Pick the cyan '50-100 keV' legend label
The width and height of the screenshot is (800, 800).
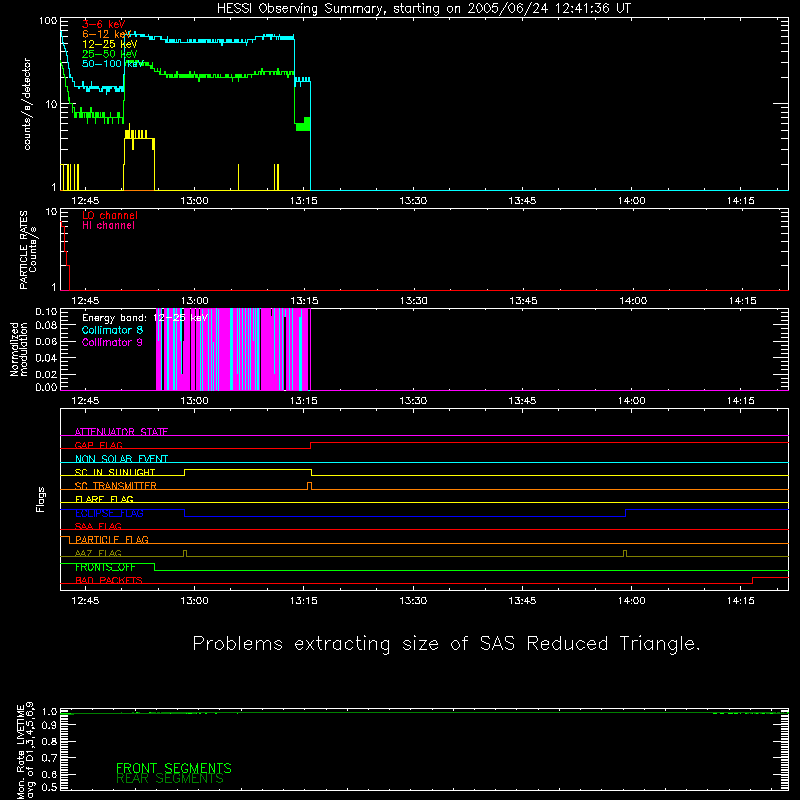(112, 64)
